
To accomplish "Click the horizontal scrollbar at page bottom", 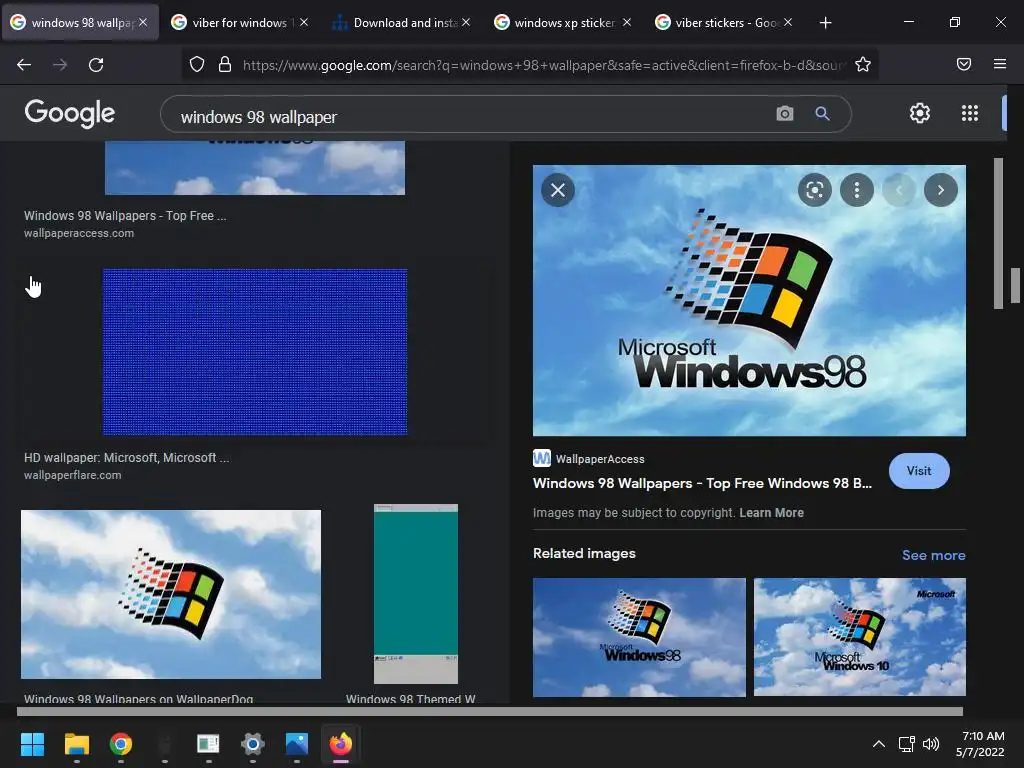I will [490, 711].
